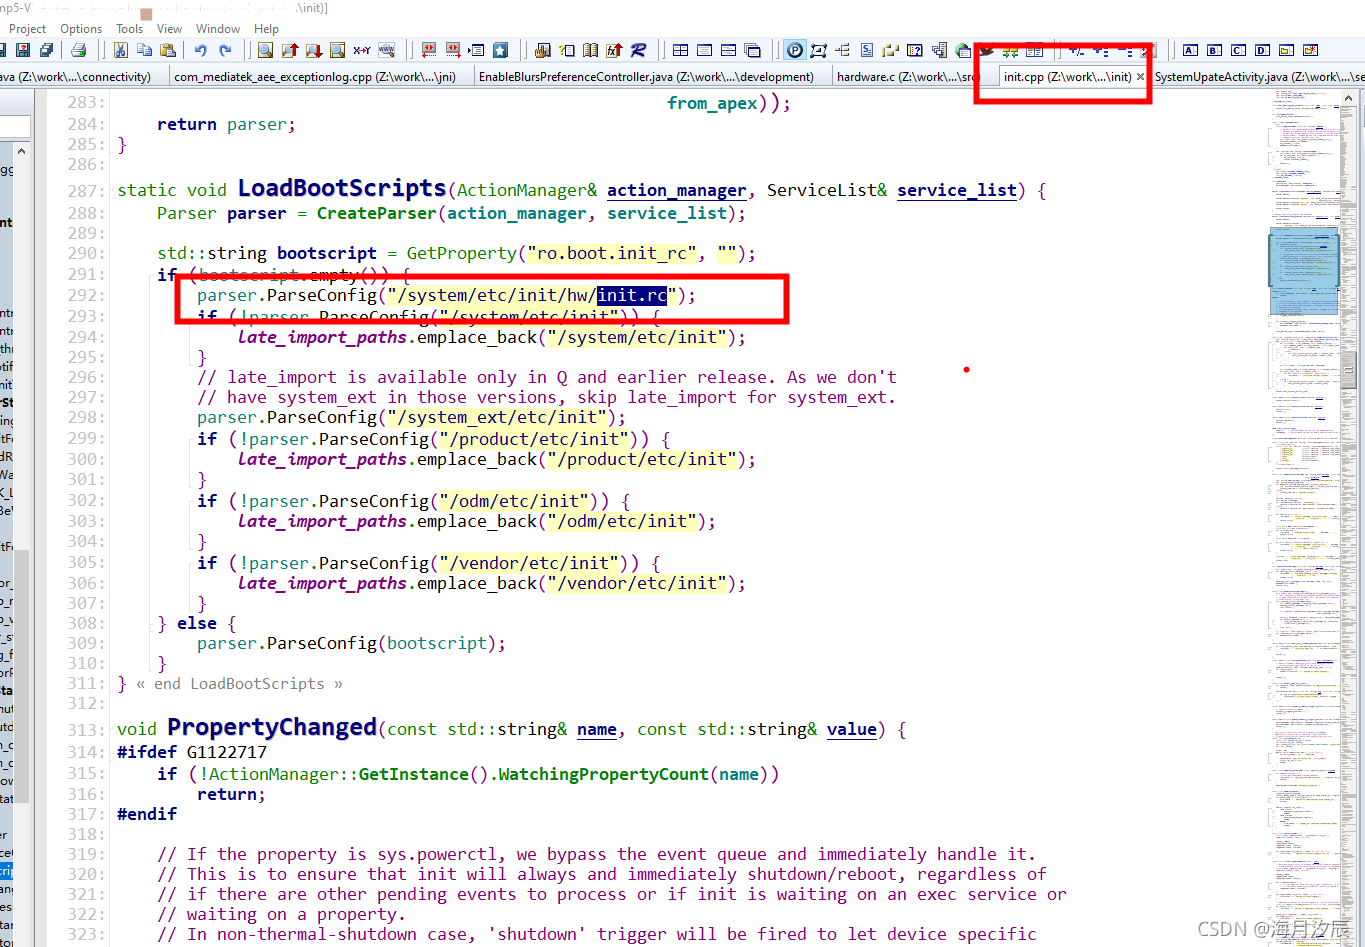Click the Go Back navigation icon
1365x947 pixels.
(x=429, y=50)
